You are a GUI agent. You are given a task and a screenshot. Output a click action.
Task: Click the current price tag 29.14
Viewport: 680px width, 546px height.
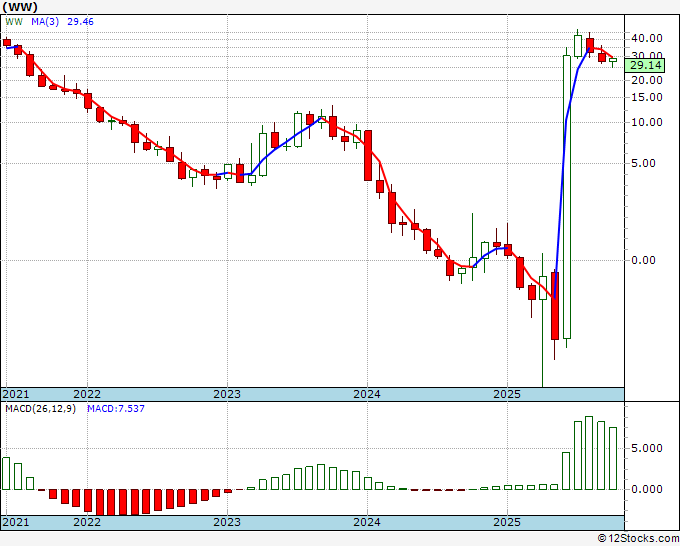(x=645, y=65)
